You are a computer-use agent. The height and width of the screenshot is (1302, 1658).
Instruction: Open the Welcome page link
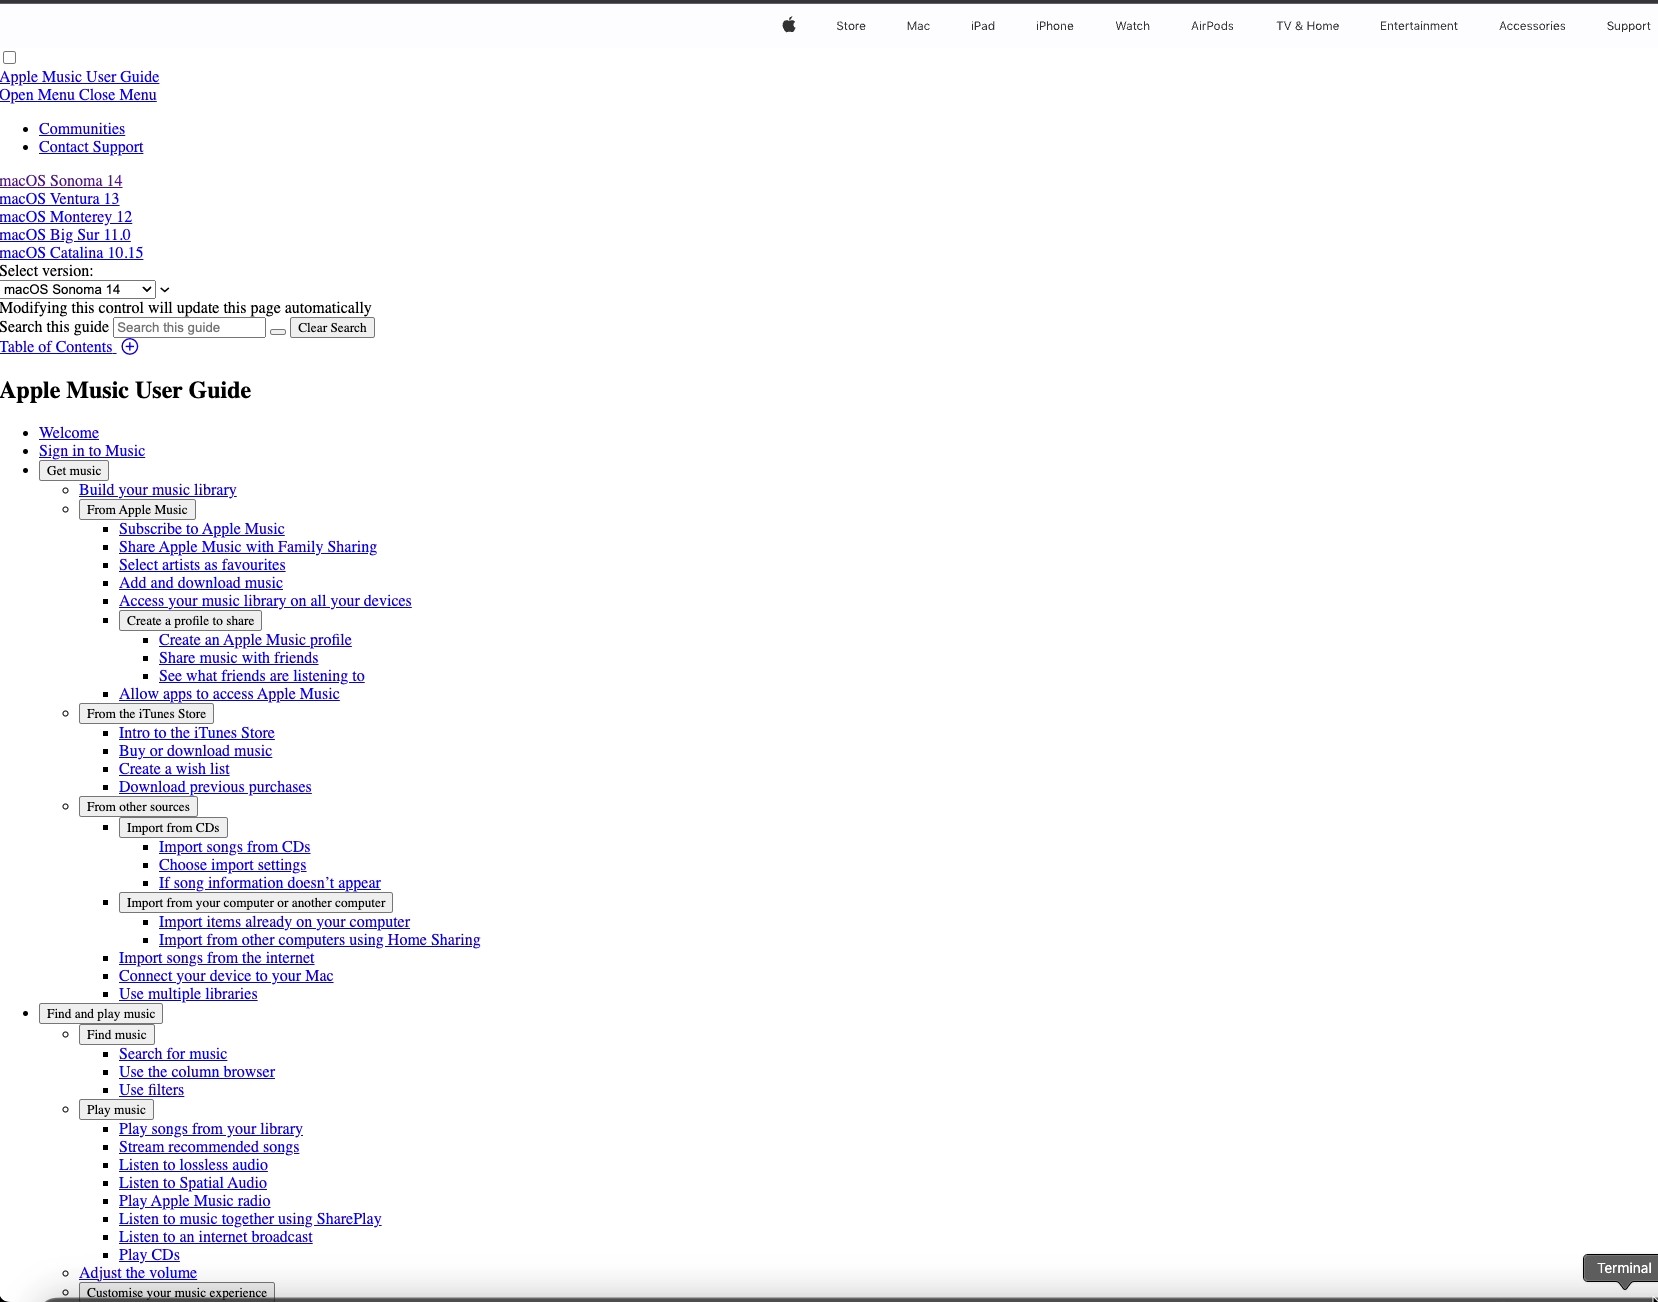tap(69, 433)
